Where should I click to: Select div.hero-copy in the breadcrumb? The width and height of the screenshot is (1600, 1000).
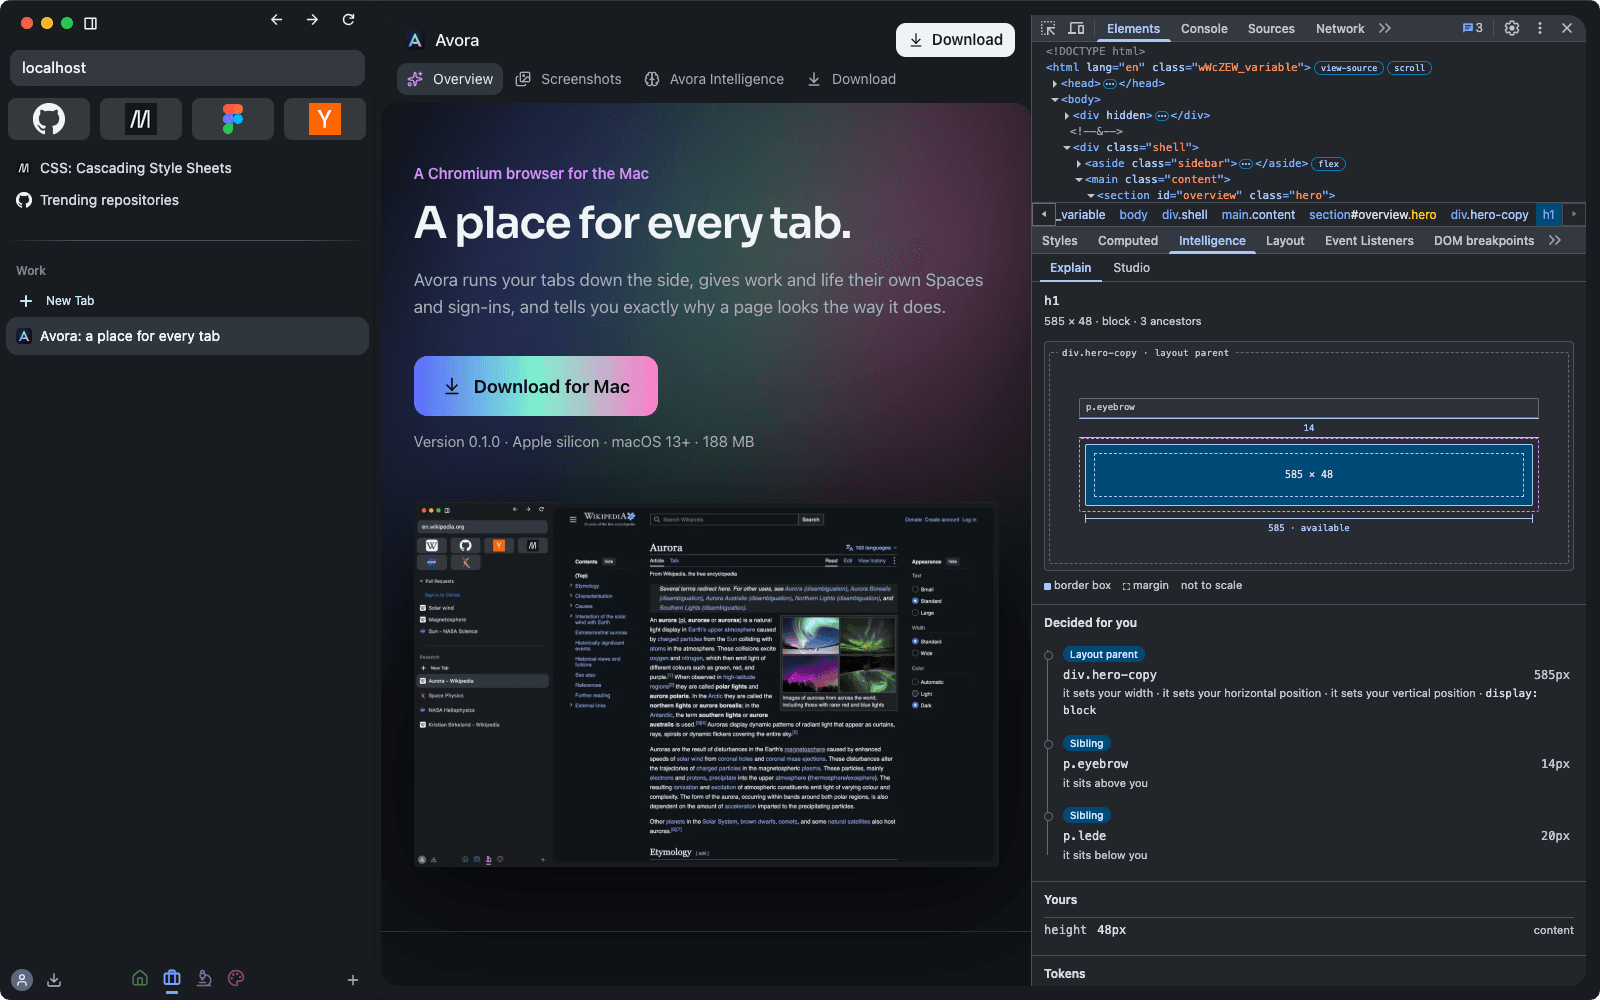click(1489, 215)
